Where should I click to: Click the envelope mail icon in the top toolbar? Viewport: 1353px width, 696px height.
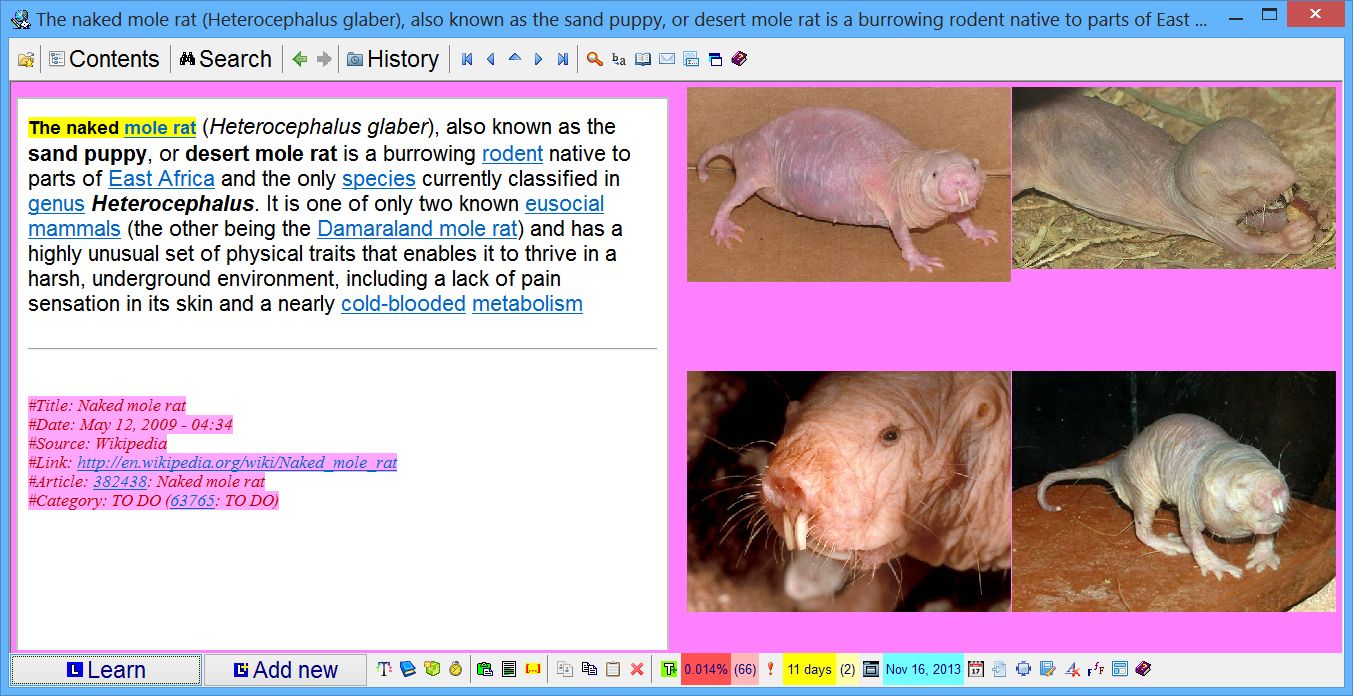tap(667, 60)
